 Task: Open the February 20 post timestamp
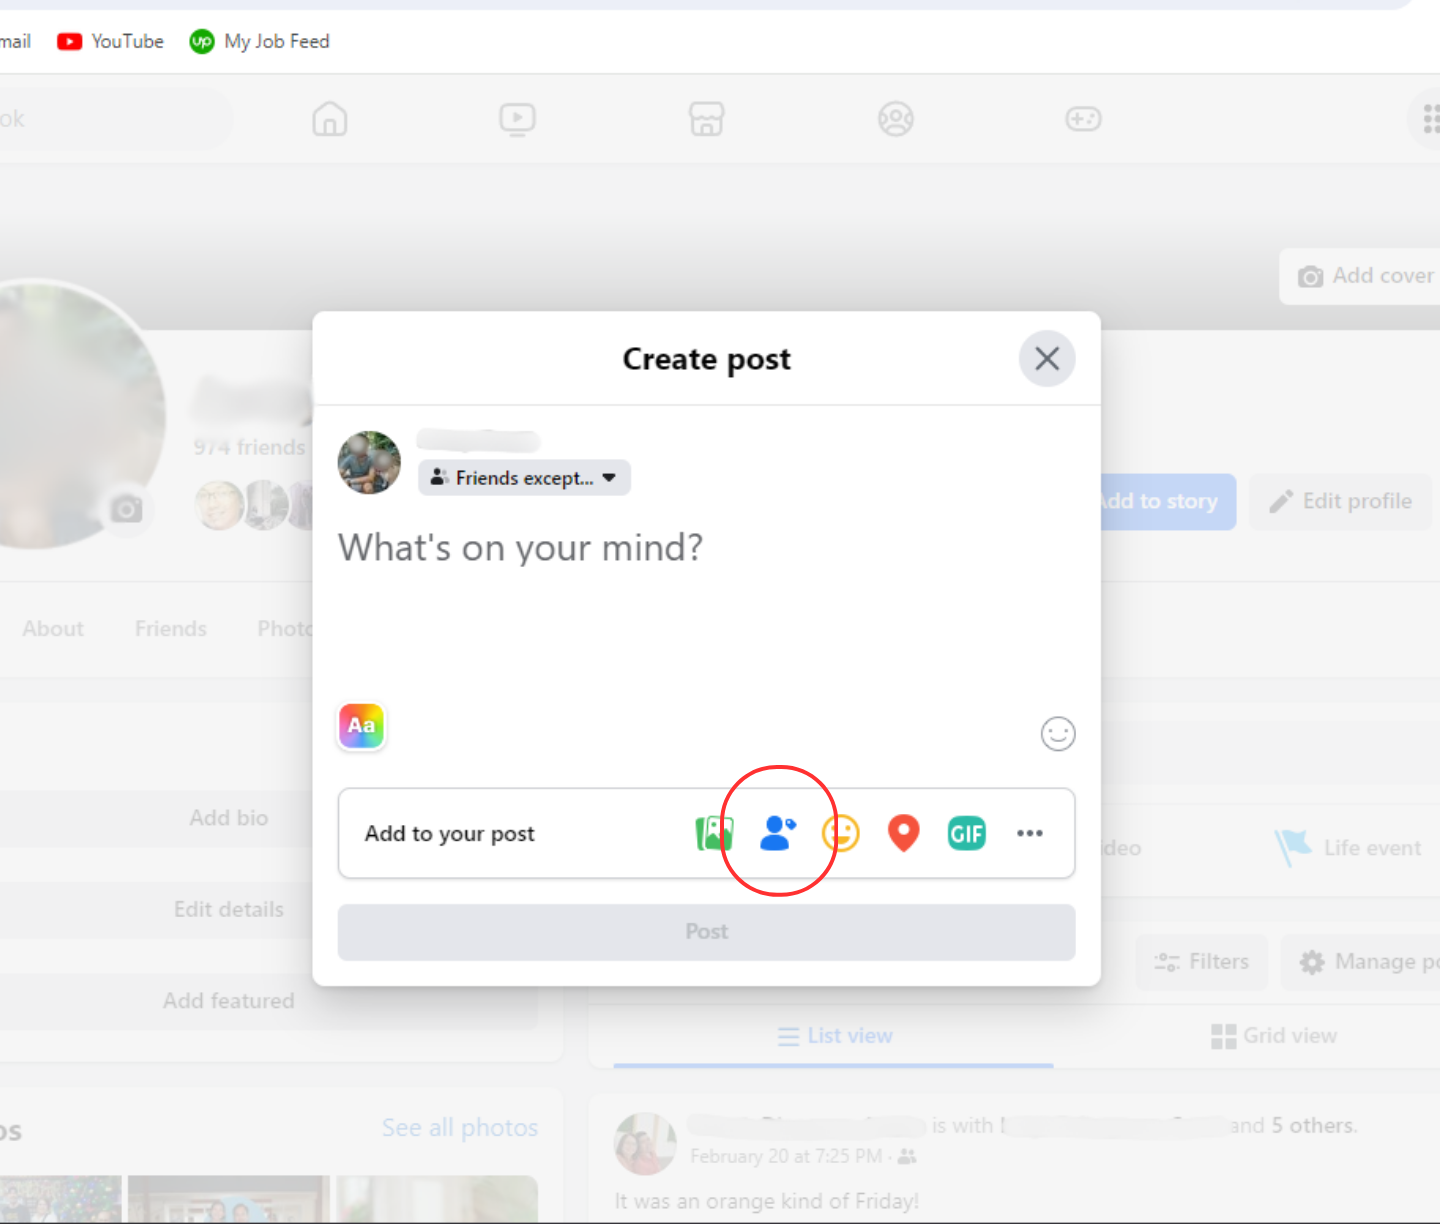pyautogui.click(x=786, y=1156)
